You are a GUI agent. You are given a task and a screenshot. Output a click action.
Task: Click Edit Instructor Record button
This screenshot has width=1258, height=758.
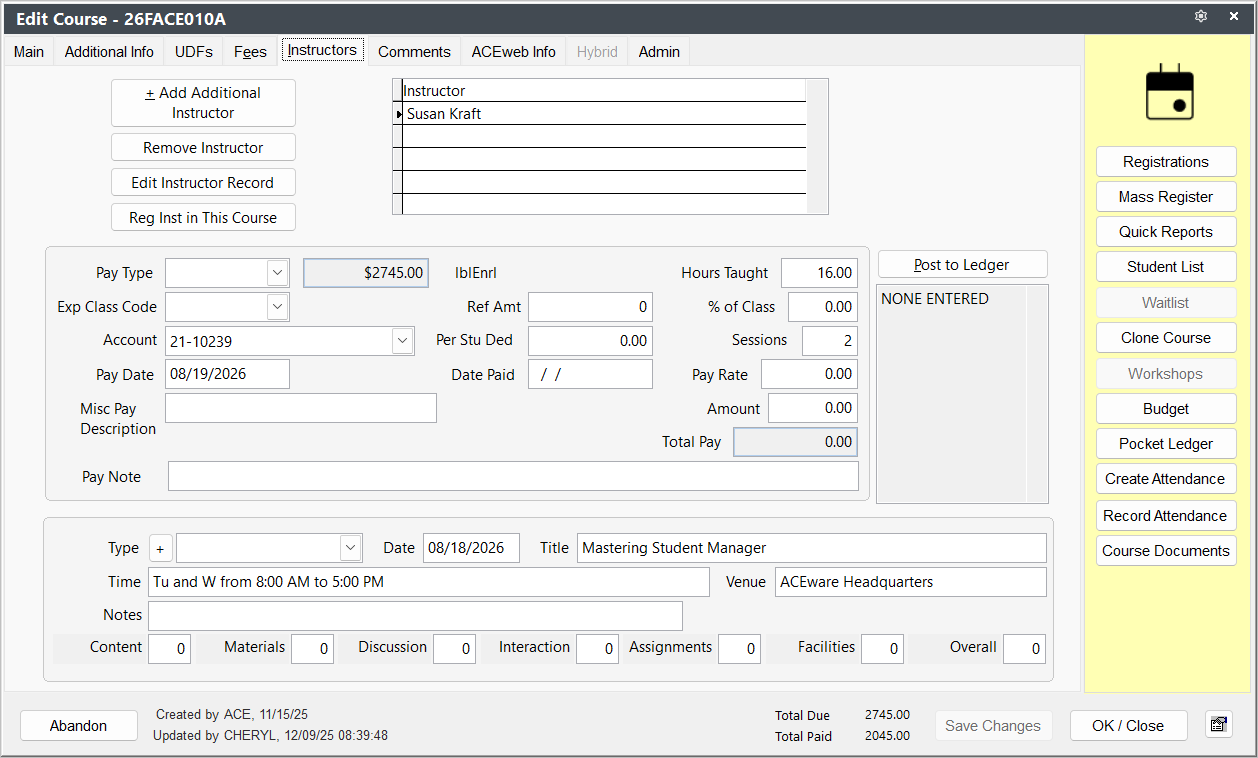click(x=203, y=183)
